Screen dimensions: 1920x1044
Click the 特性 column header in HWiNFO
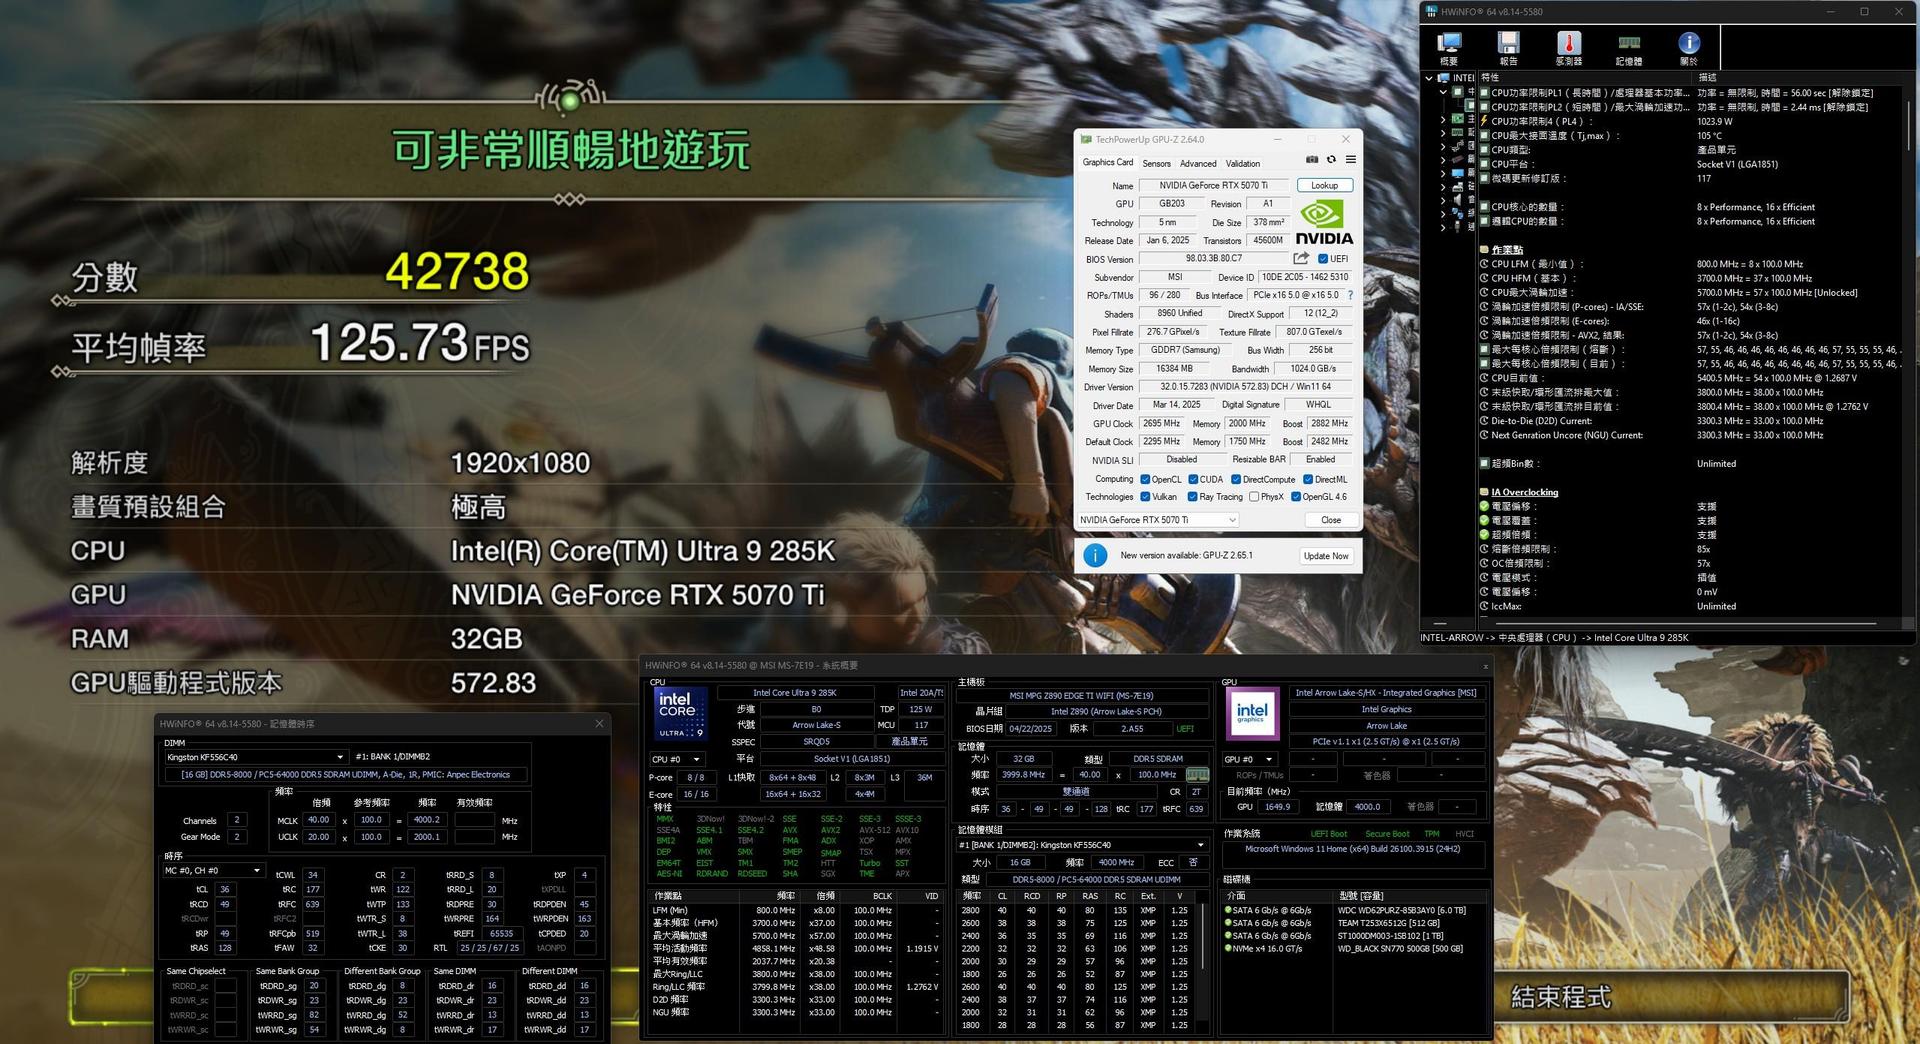point(1587,77)
